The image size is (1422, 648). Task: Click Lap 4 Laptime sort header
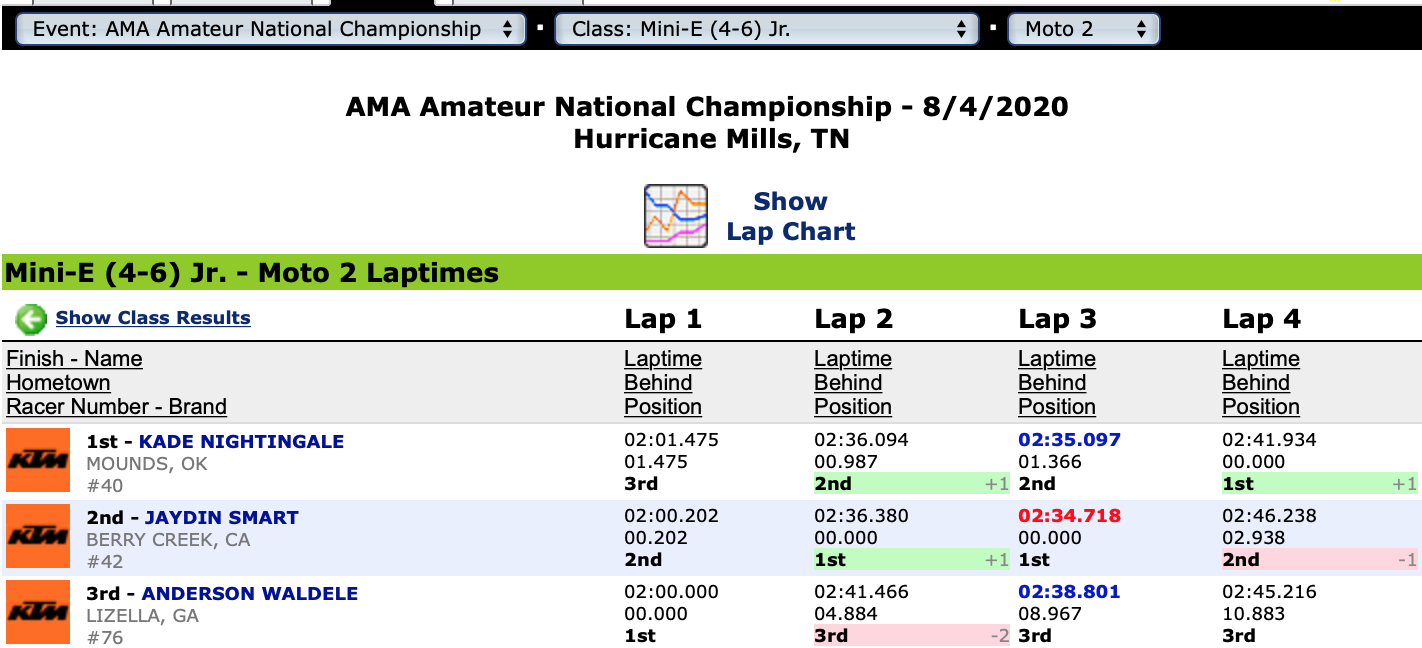1261,359
